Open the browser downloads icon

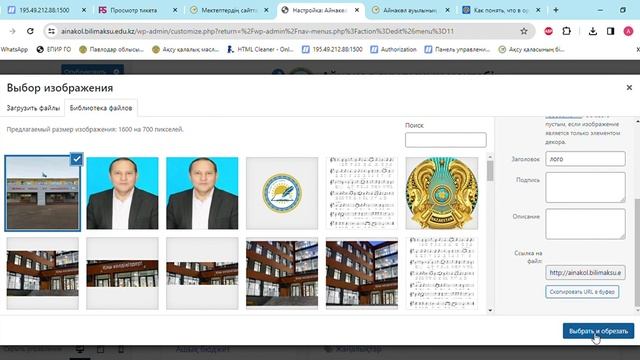click(593, 31)
